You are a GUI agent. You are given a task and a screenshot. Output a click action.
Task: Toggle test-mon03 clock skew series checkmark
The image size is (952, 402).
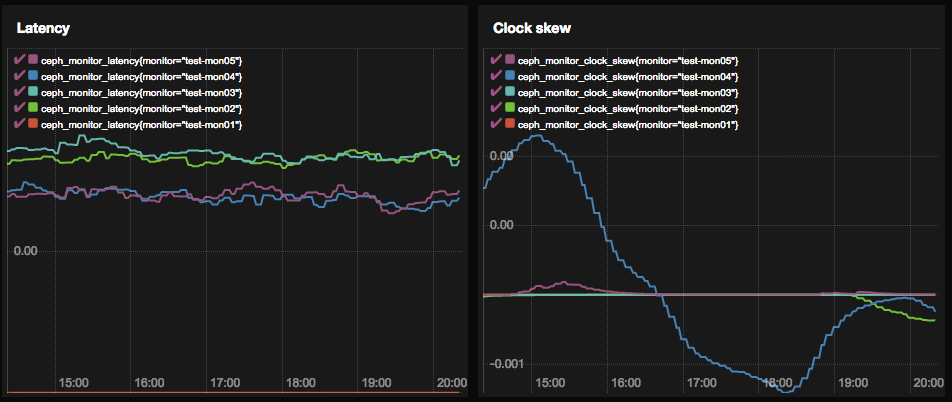(495, 92)
